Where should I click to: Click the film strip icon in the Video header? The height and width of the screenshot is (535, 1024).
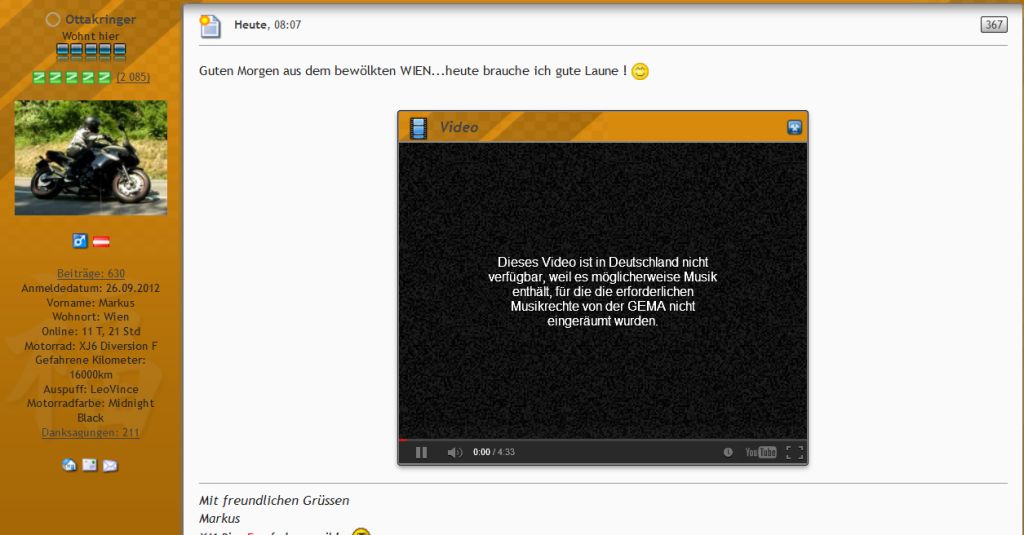click(418, 127)
